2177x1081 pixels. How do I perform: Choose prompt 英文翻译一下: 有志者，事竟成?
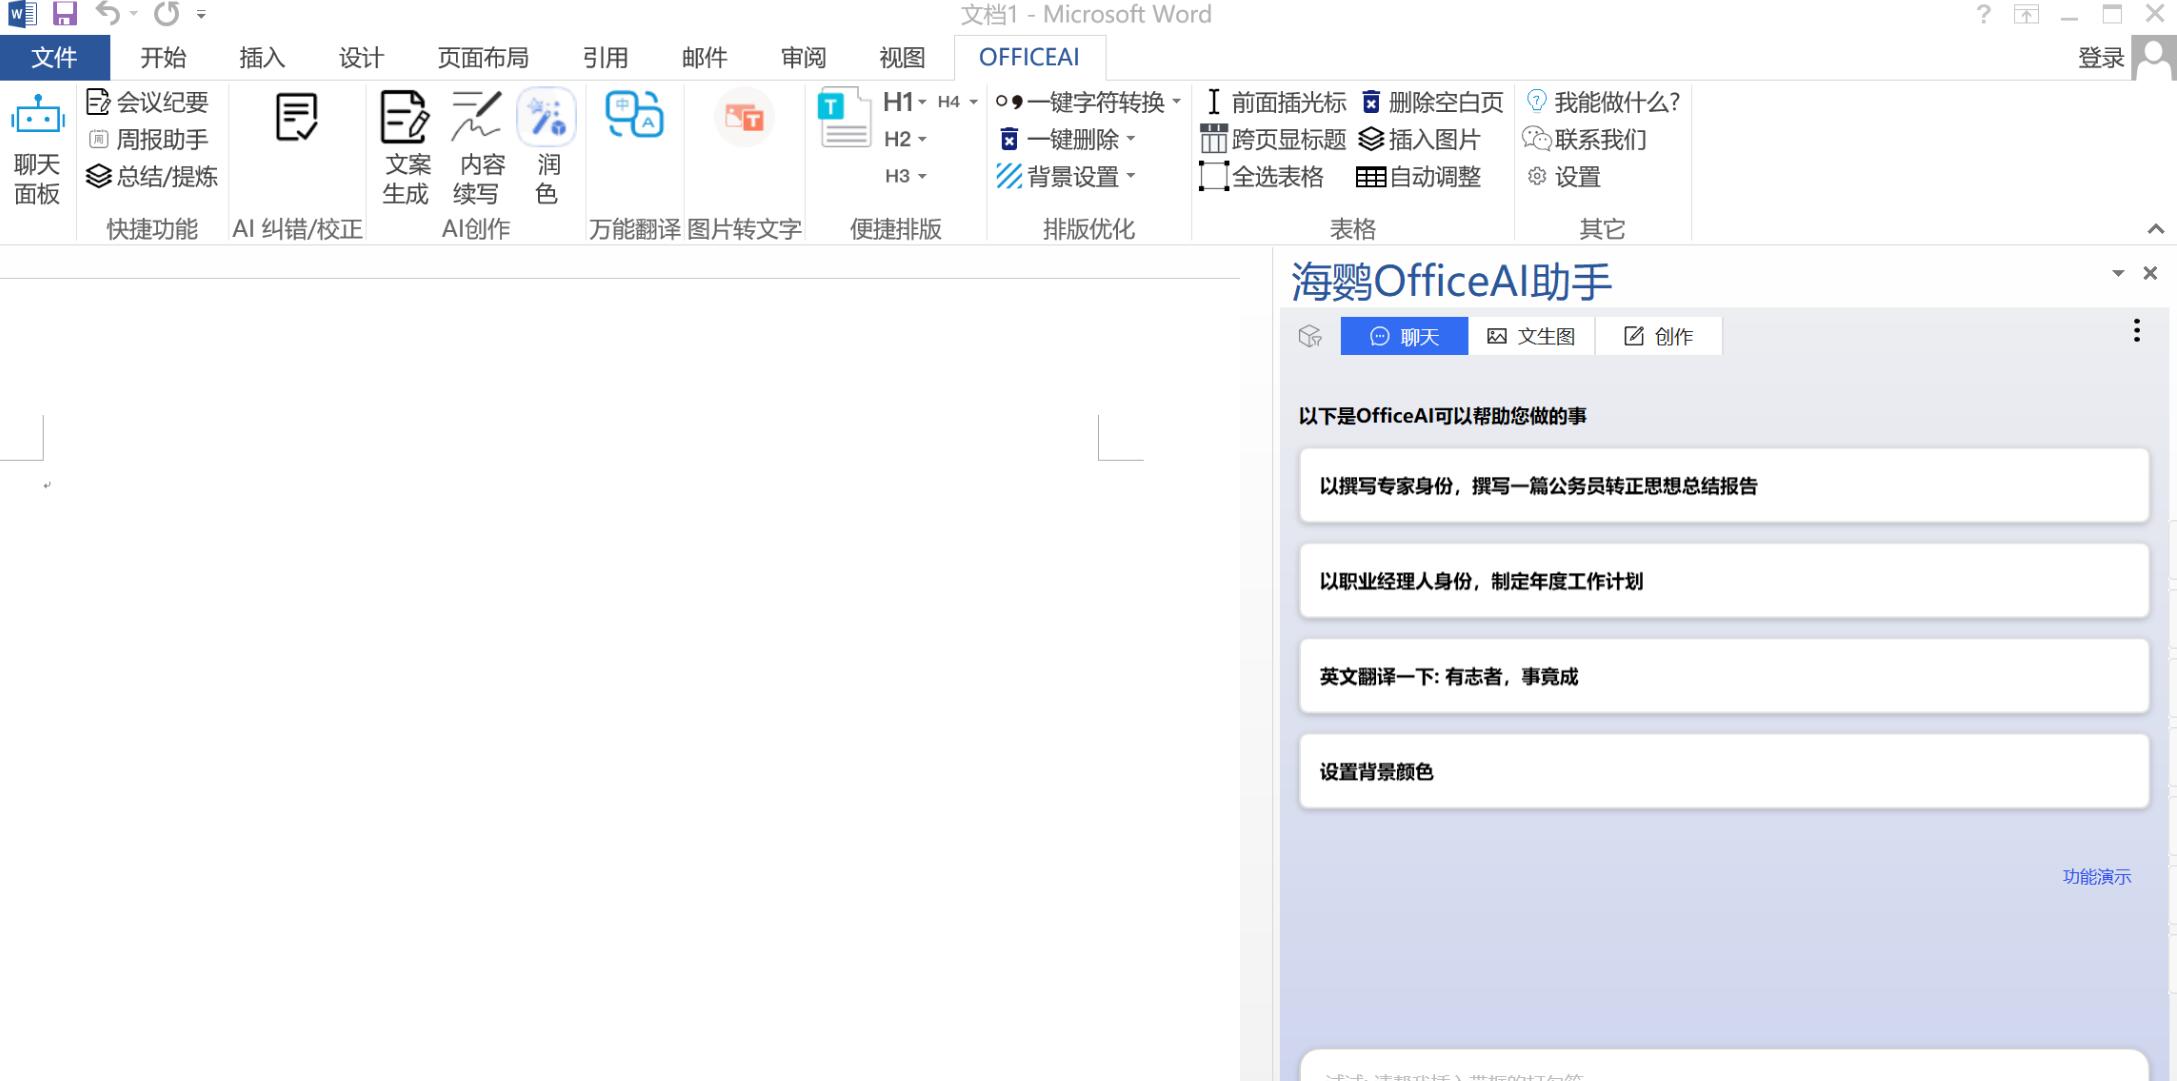click(x=1723, y=676)
